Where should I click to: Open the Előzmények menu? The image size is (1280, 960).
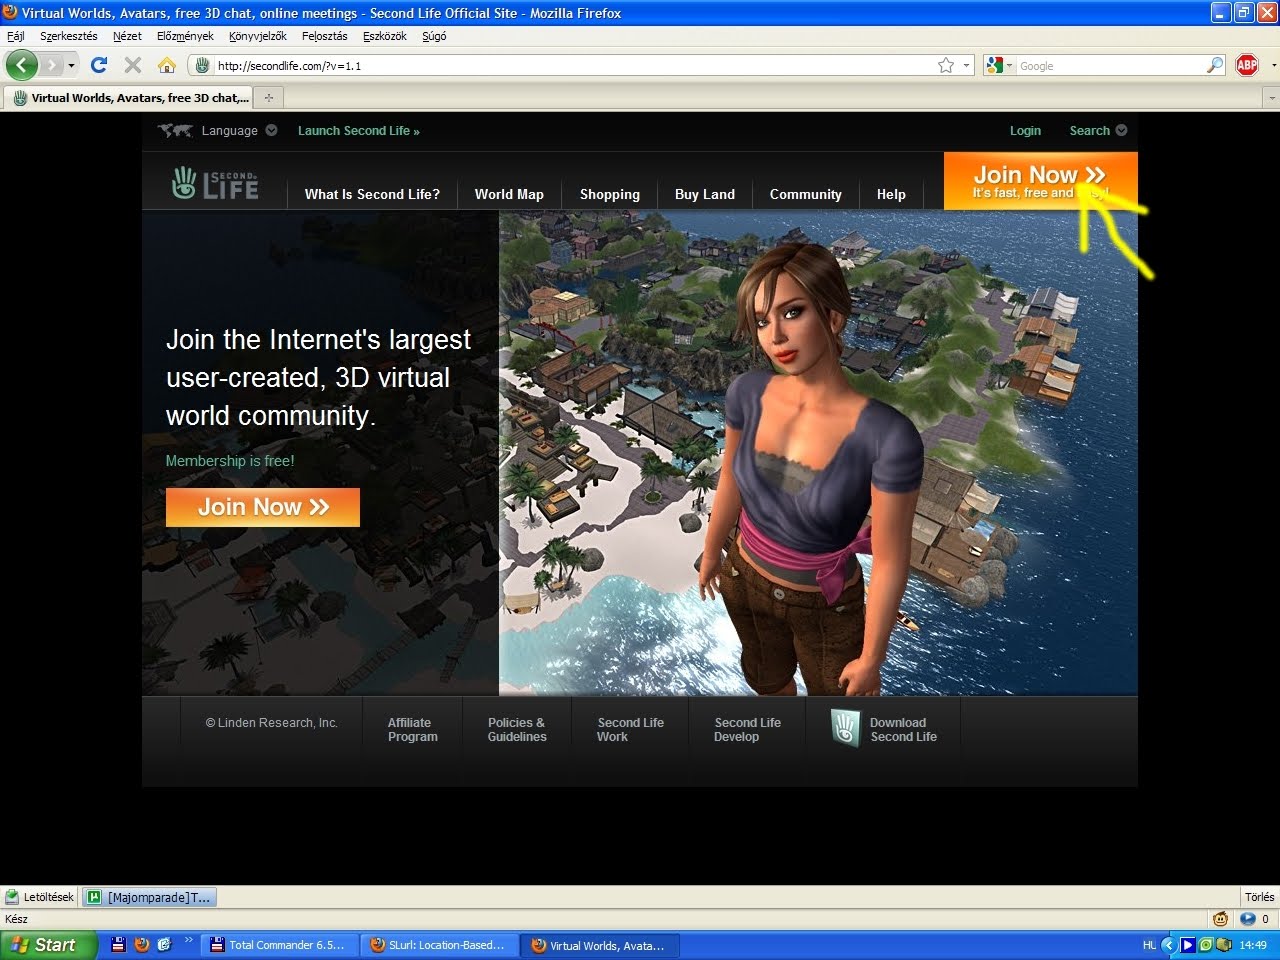point(185,36)
